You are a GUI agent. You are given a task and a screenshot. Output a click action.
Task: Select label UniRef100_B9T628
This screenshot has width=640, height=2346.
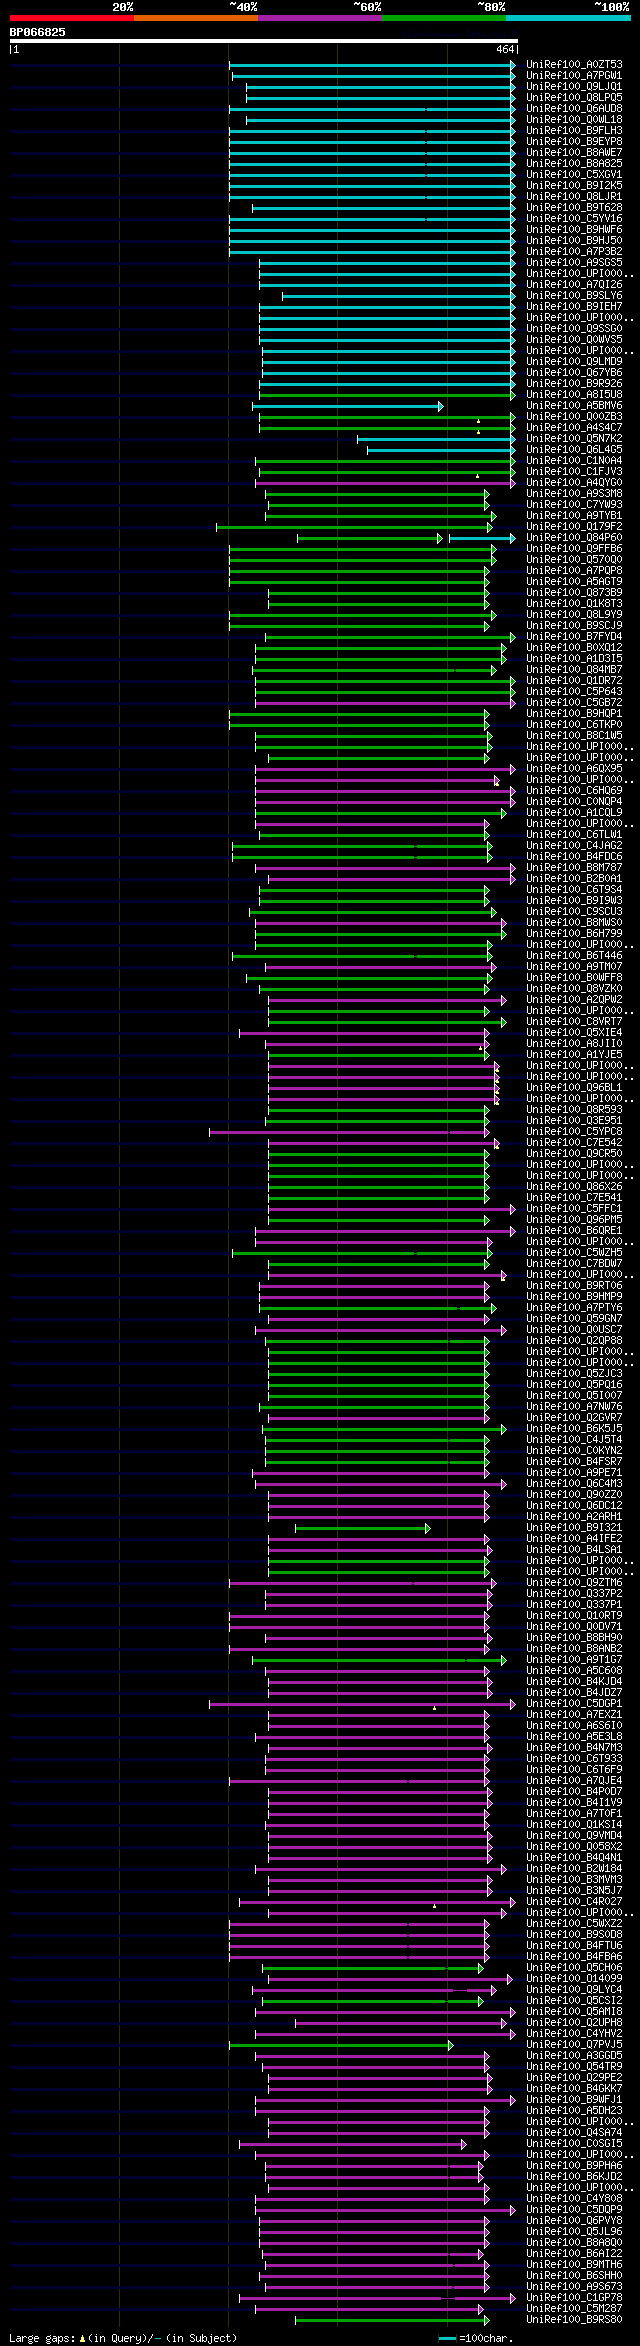[x=574, y=208]
